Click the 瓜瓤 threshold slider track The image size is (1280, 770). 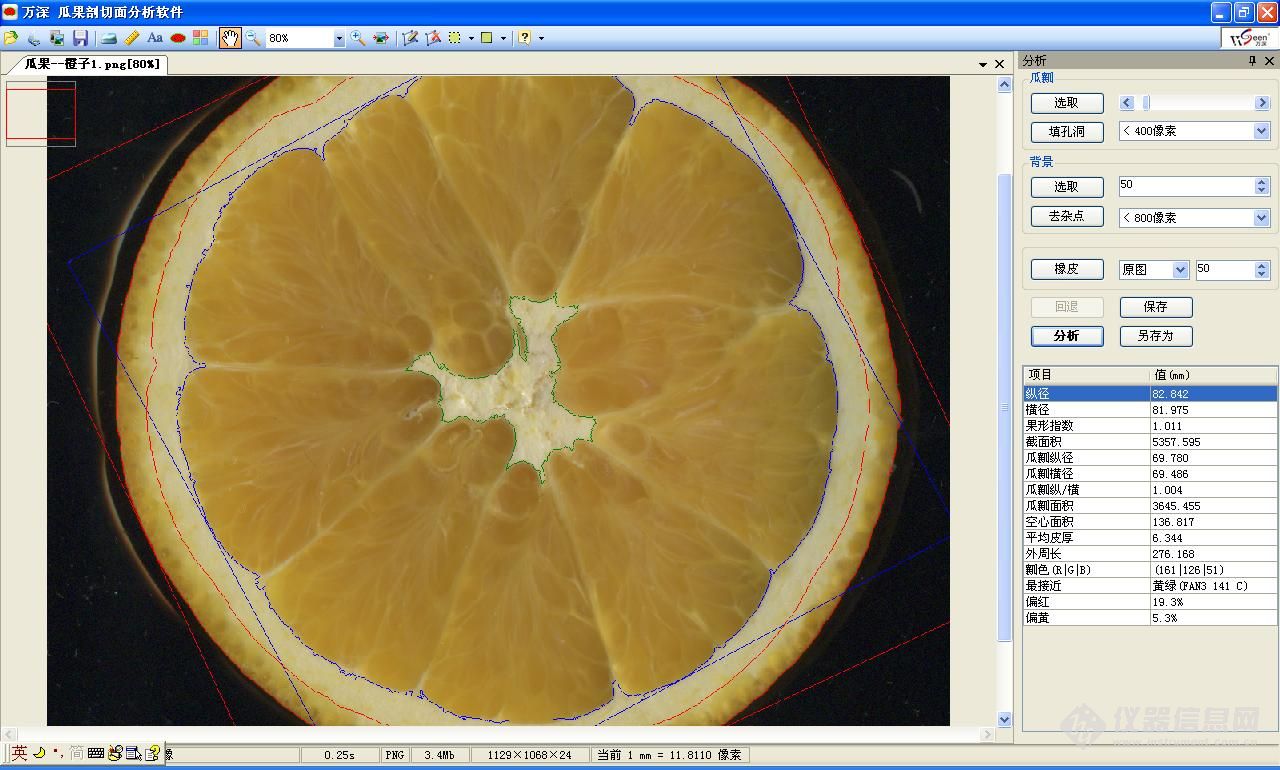tap(1200, 103)
